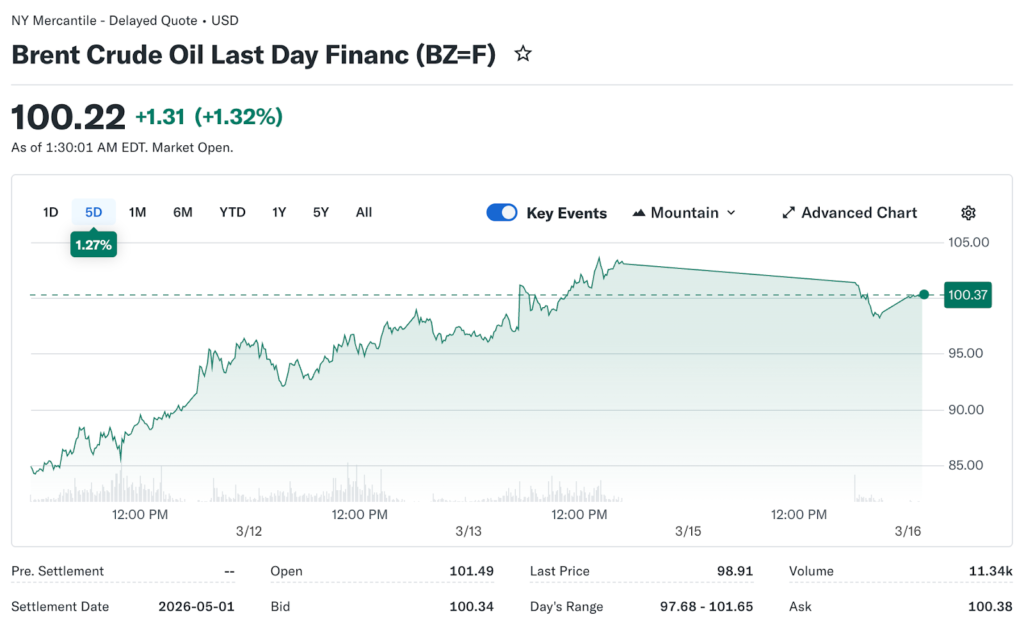Toggle the Key Events switch
This screenshot has width=1024, height=631.
[x=502, y=213]
